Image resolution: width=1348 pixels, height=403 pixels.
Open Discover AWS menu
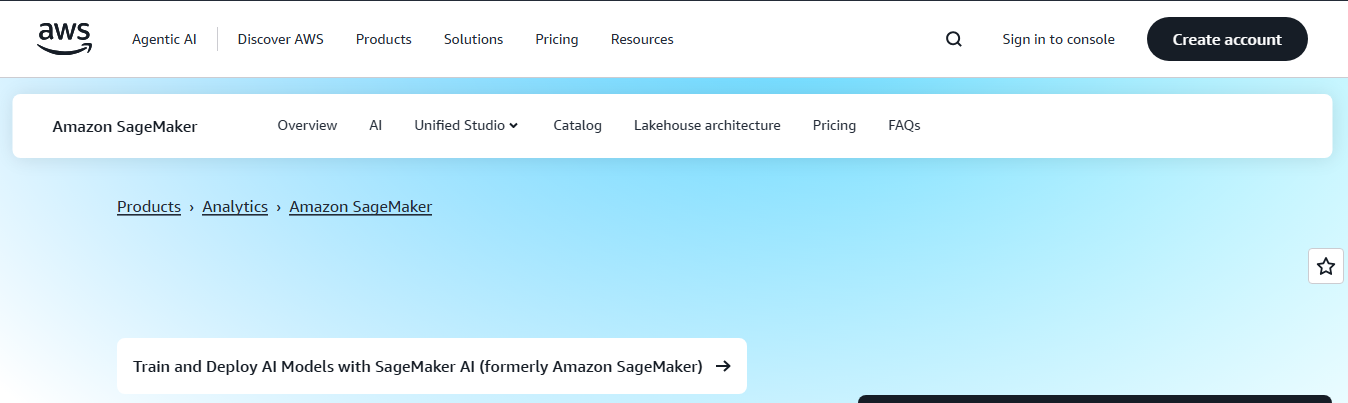pyautogui.click(x=280, y=39)
